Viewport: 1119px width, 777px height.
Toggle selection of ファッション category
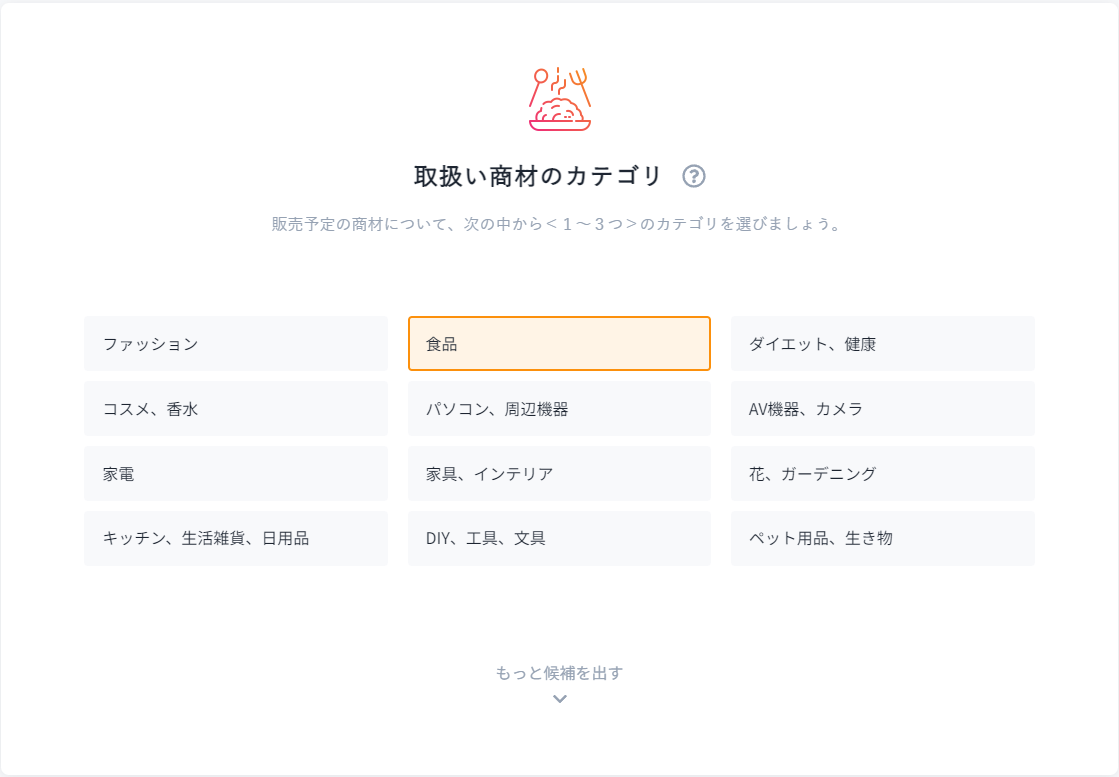point(236,343)
